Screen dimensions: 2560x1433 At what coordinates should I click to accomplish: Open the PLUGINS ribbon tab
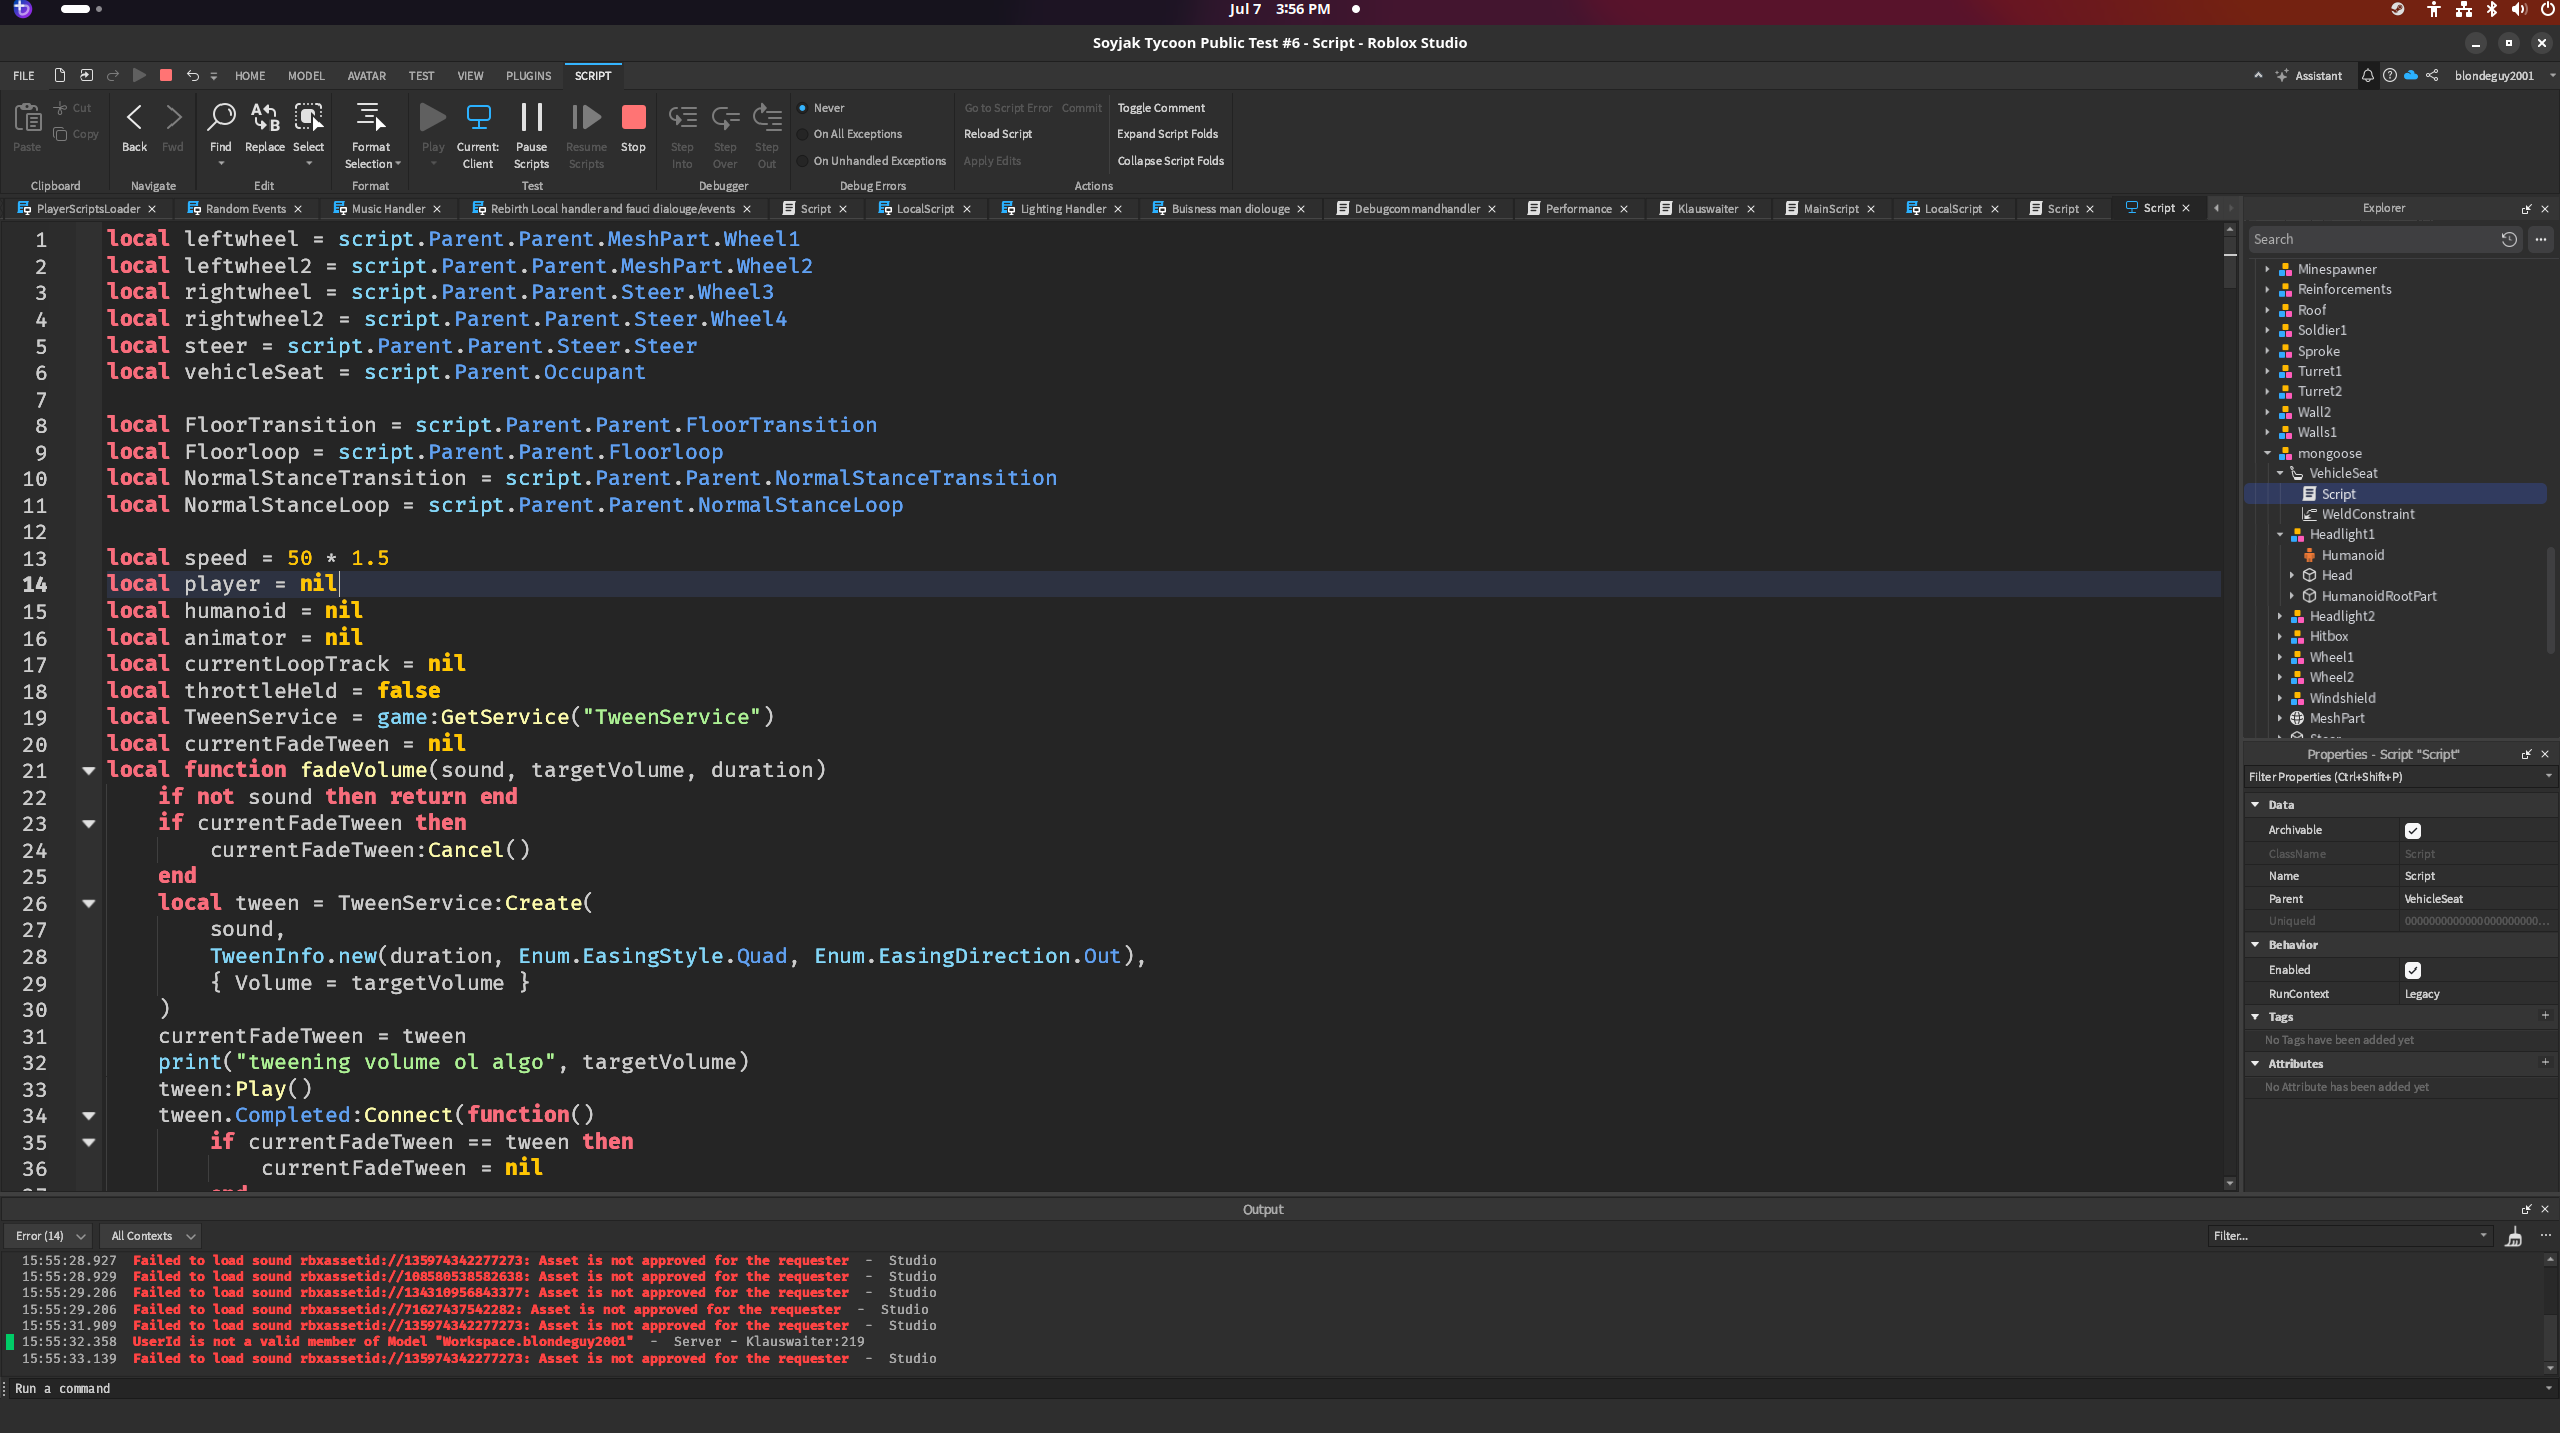pos(528,75)
